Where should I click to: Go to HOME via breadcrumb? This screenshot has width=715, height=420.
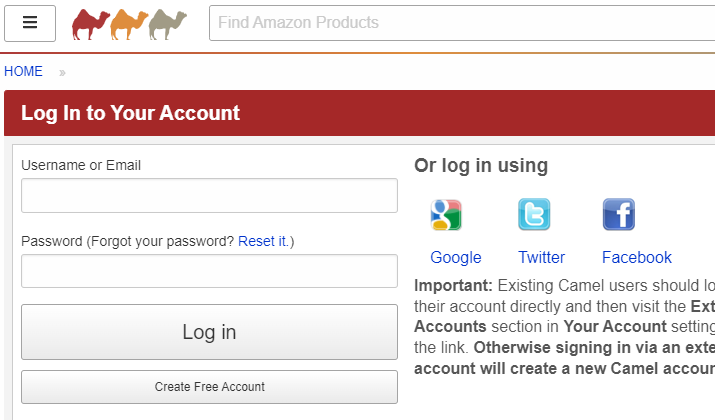23,71
